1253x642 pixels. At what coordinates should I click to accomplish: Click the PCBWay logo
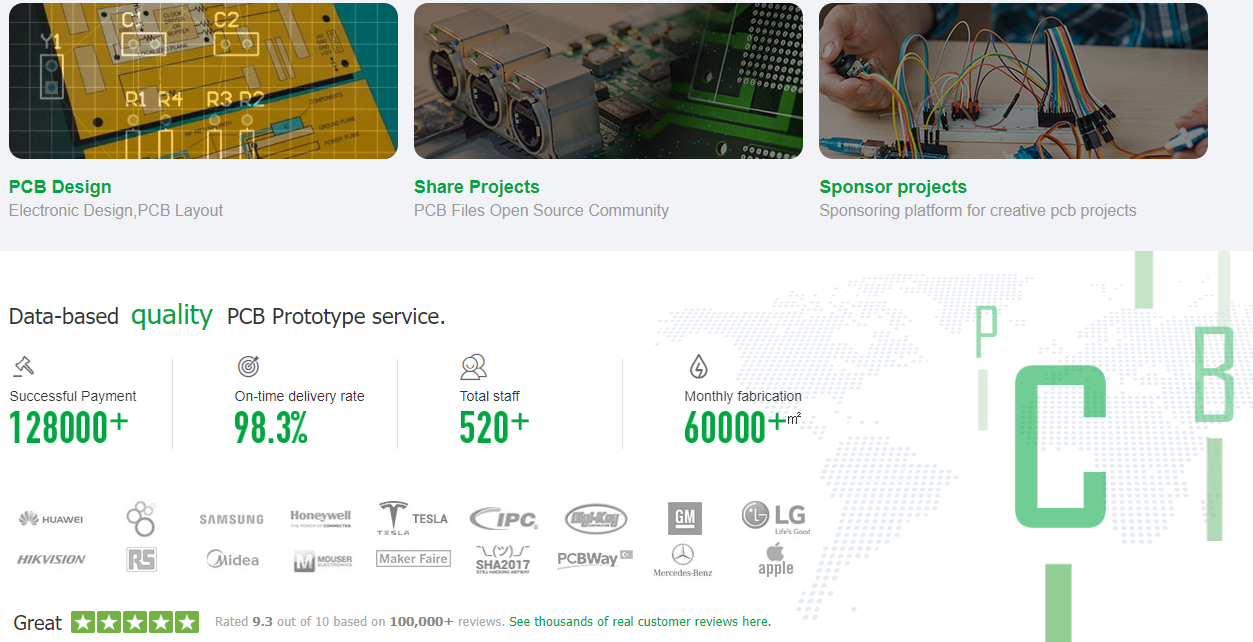tap(595, 559)
